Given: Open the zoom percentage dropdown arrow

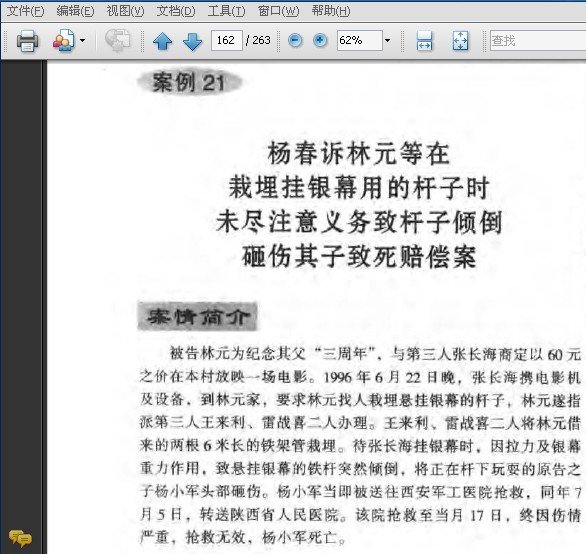Looking at the screenshot, I should tap(388, 40).
